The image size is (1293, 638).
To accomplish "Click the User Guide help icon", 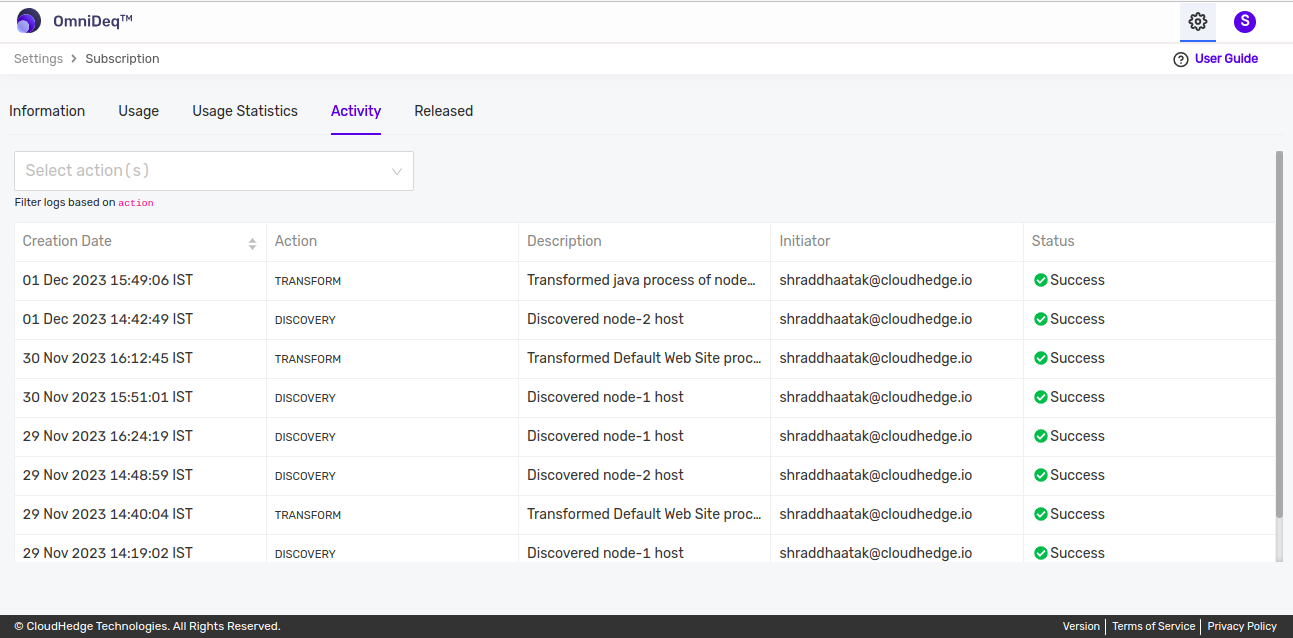I will click(1181, 59).
